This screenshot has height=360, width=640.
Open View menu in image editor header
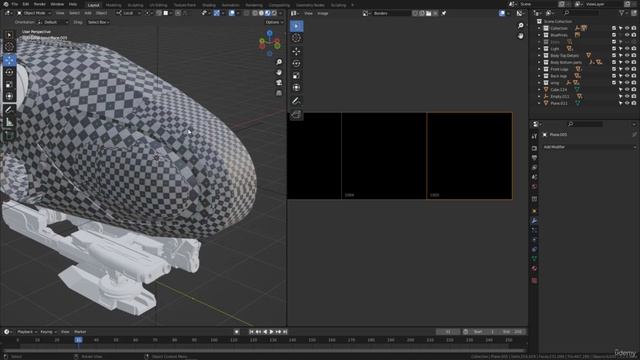tap(308, 13)
